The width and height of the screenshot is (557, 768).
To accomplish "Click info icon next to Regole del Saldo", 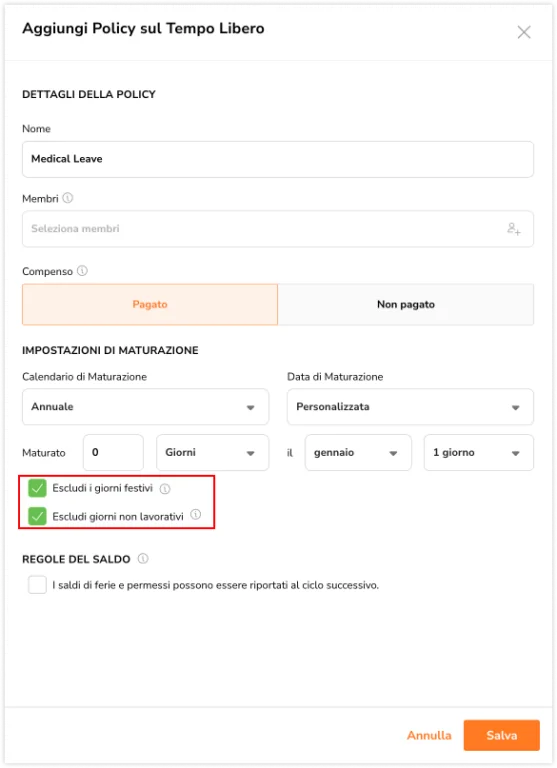I will pyautogui.click(x=143, y=558).
